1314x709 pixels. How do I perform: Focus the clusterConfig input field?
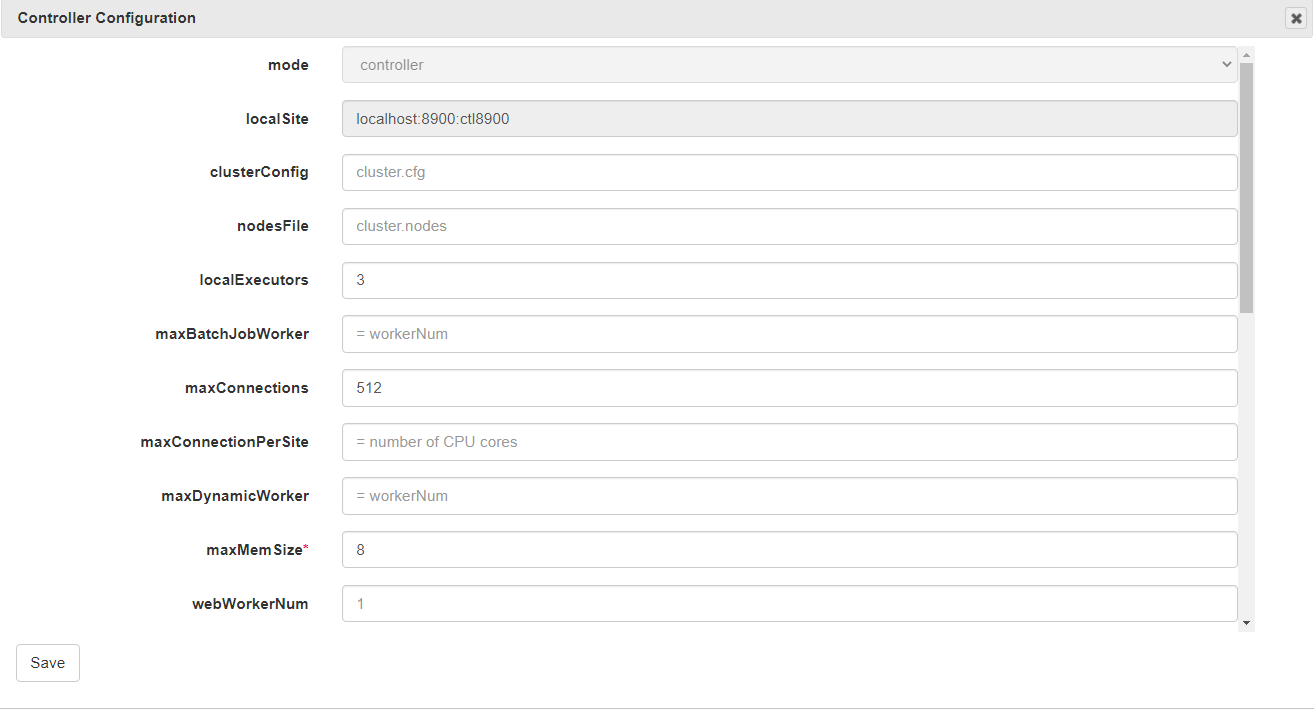(x=789, y=173)
